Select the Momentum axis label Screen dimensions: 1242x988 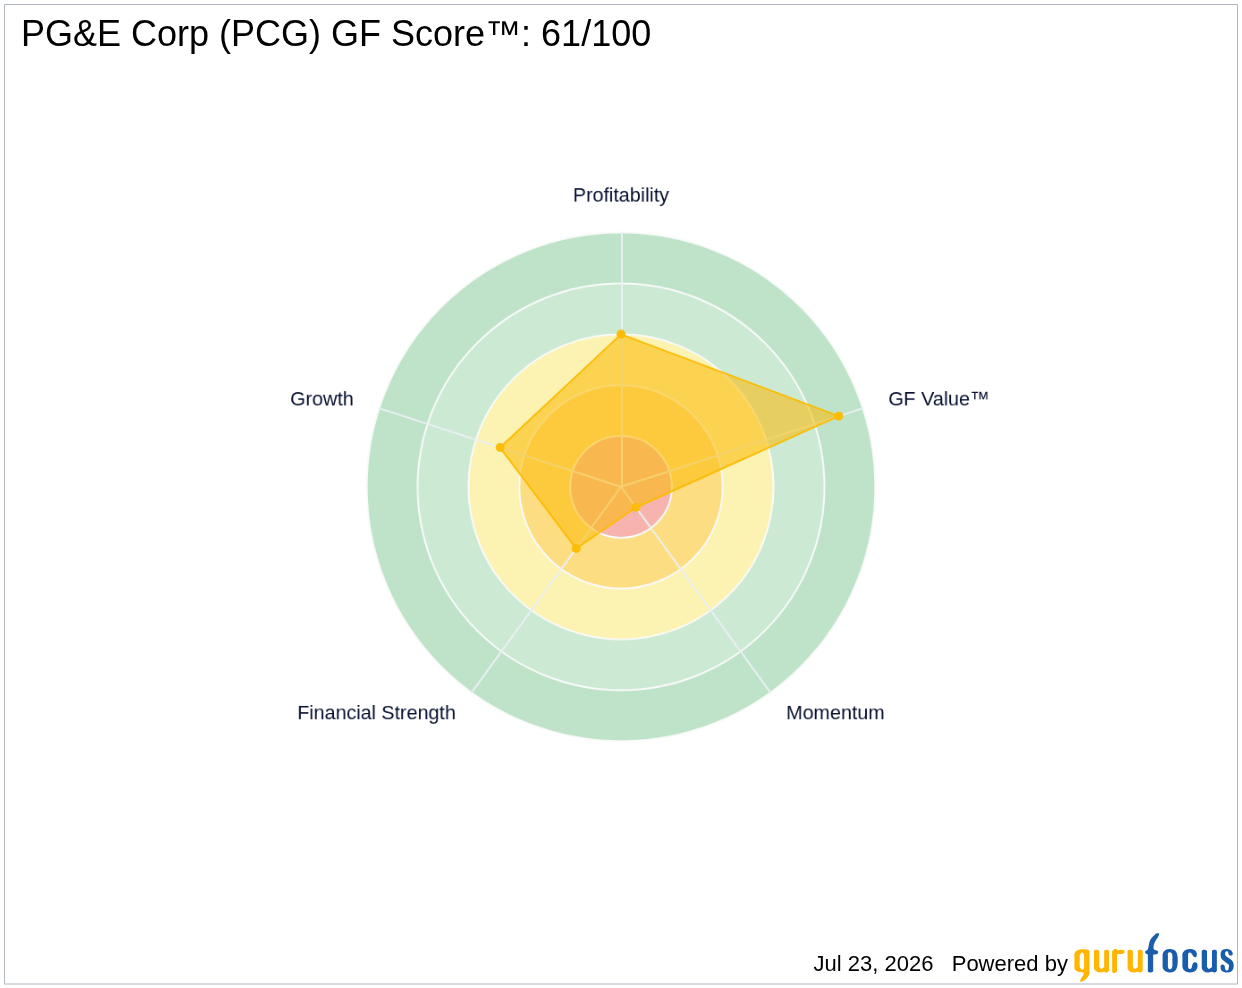(835, 713)
